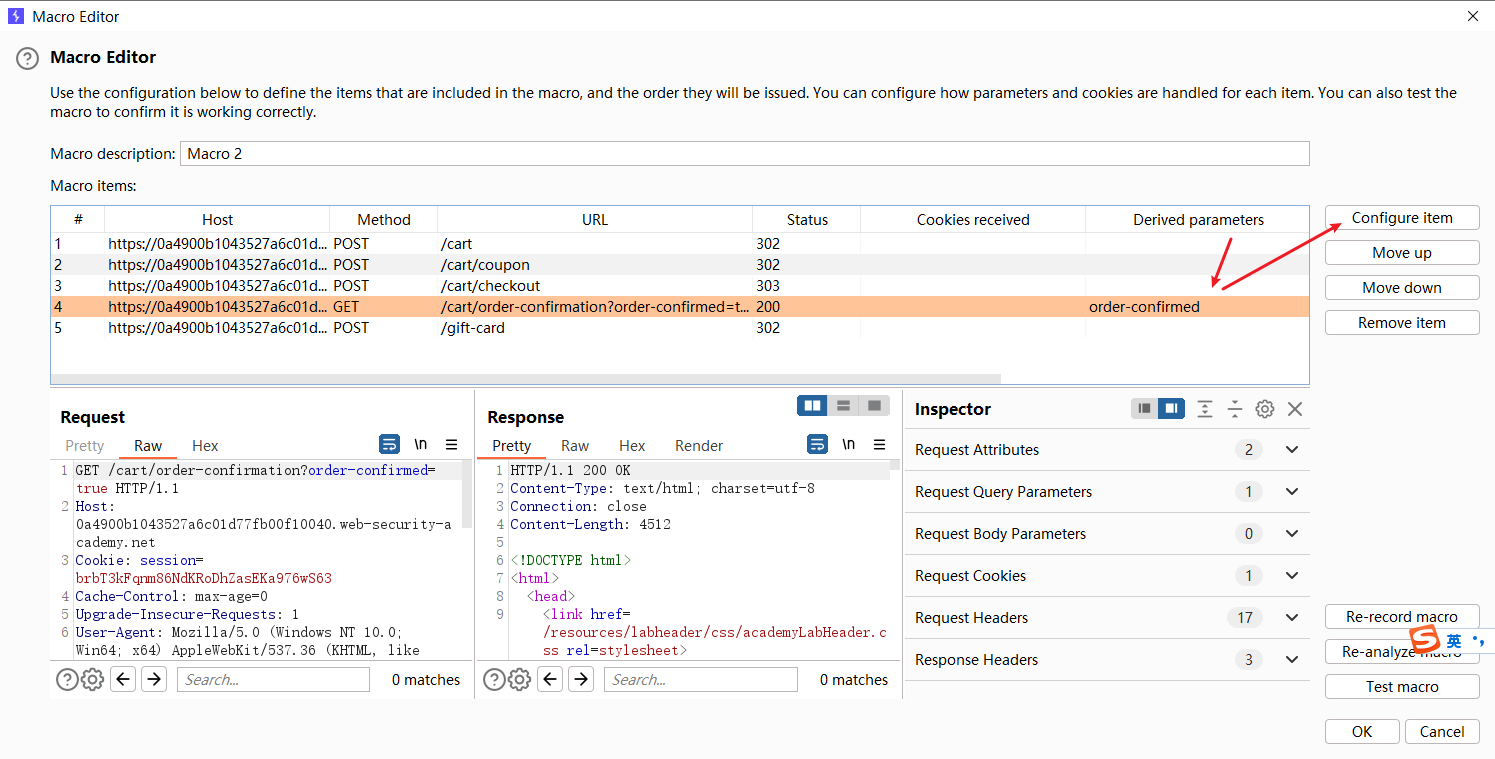Image resolution: width=1495 pixels, height=759 pixels.
Task: Click the Sogou input method icon
Action: 1424,641
